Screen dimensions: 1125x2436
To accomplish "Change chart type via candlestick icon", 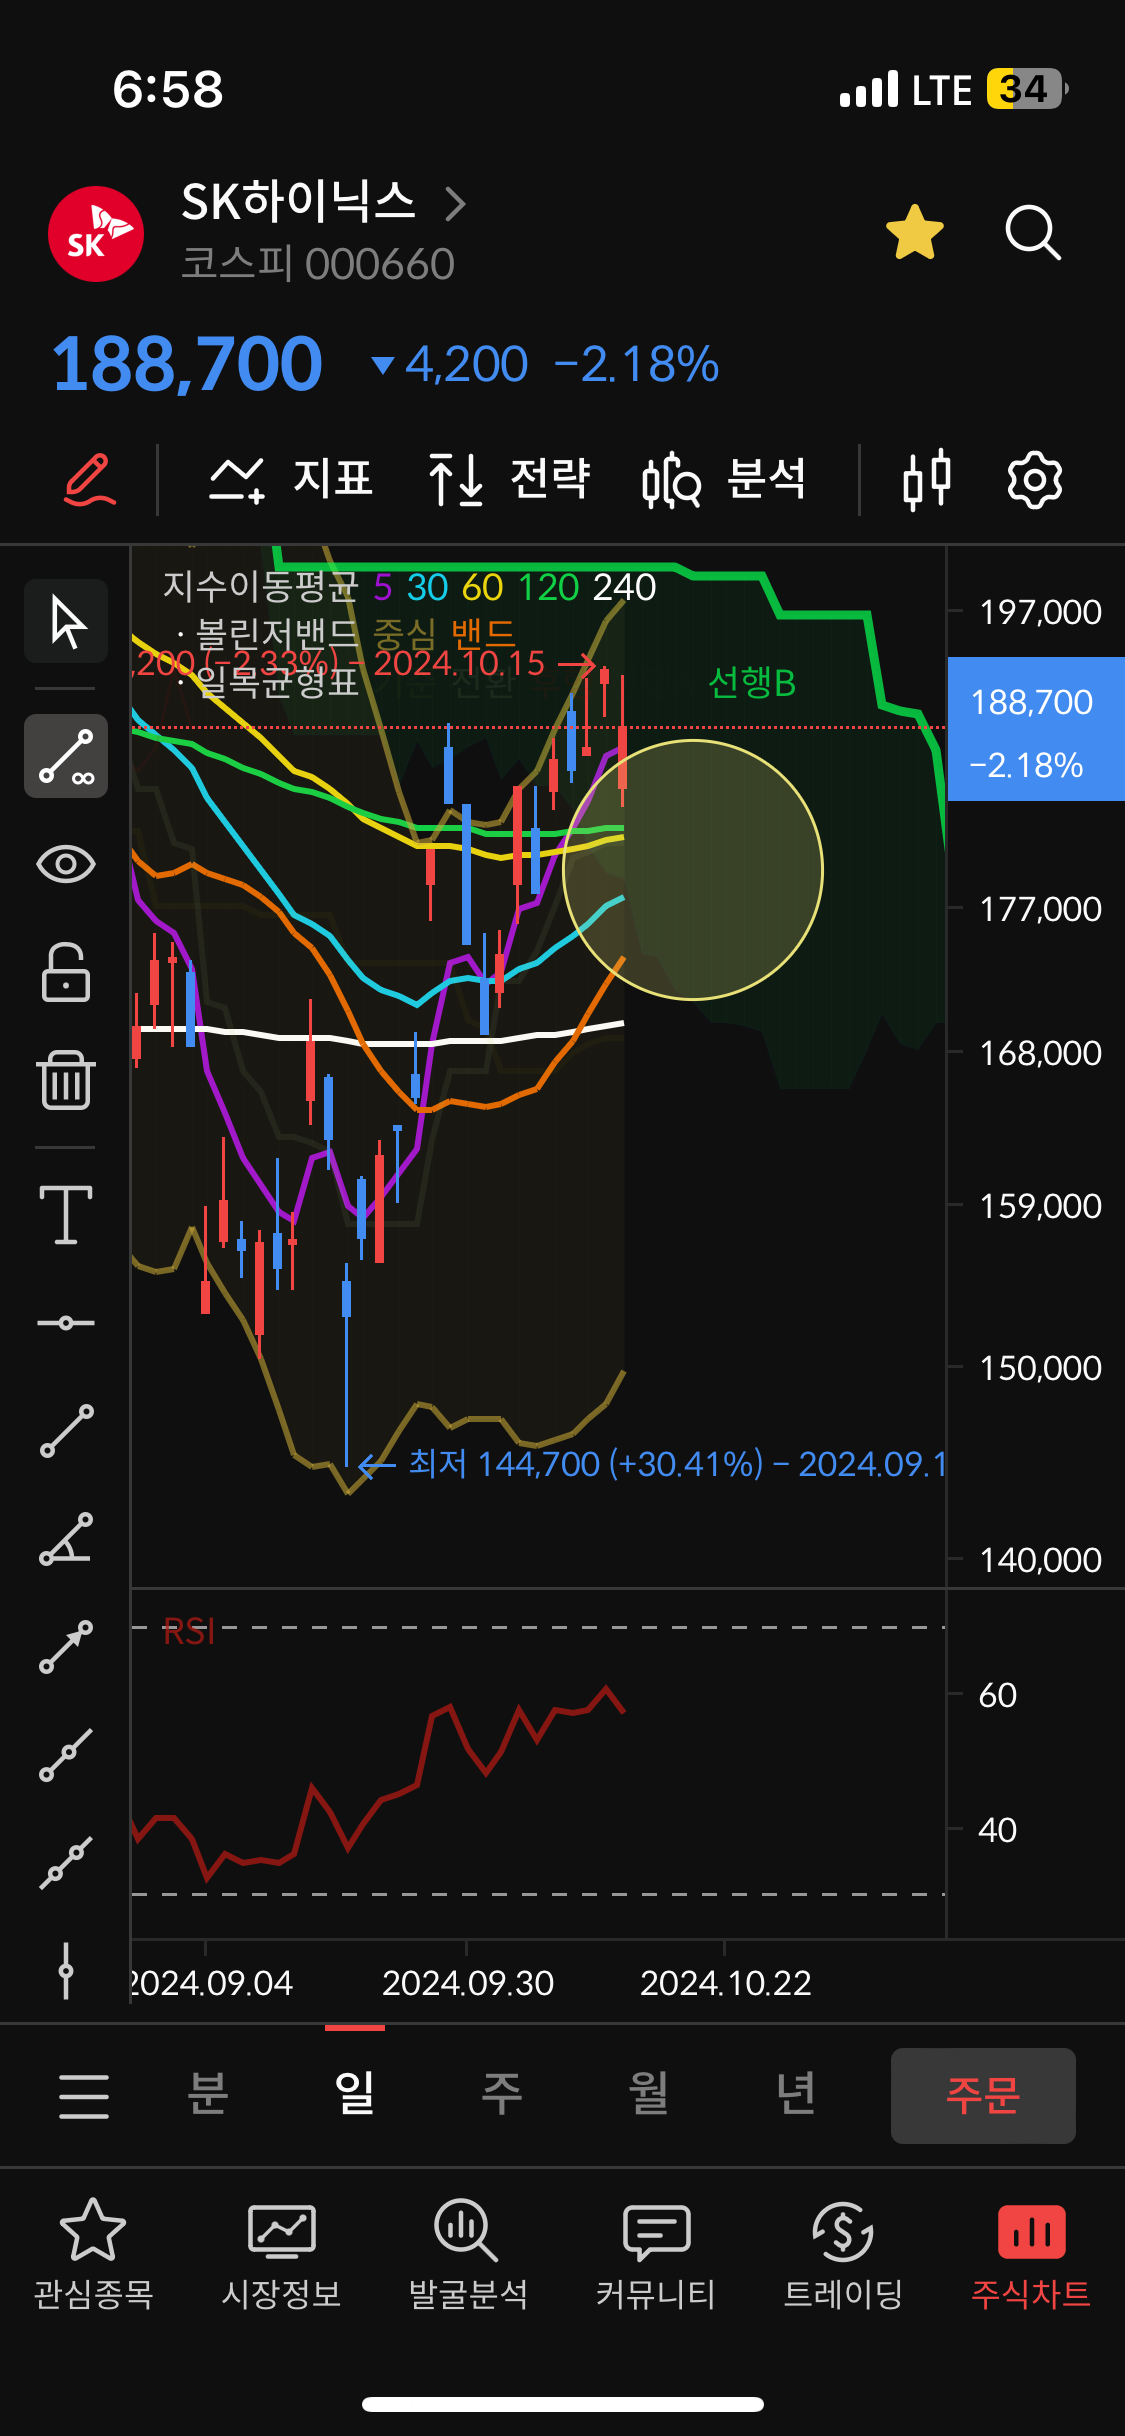I will click(x=926, y=479).
